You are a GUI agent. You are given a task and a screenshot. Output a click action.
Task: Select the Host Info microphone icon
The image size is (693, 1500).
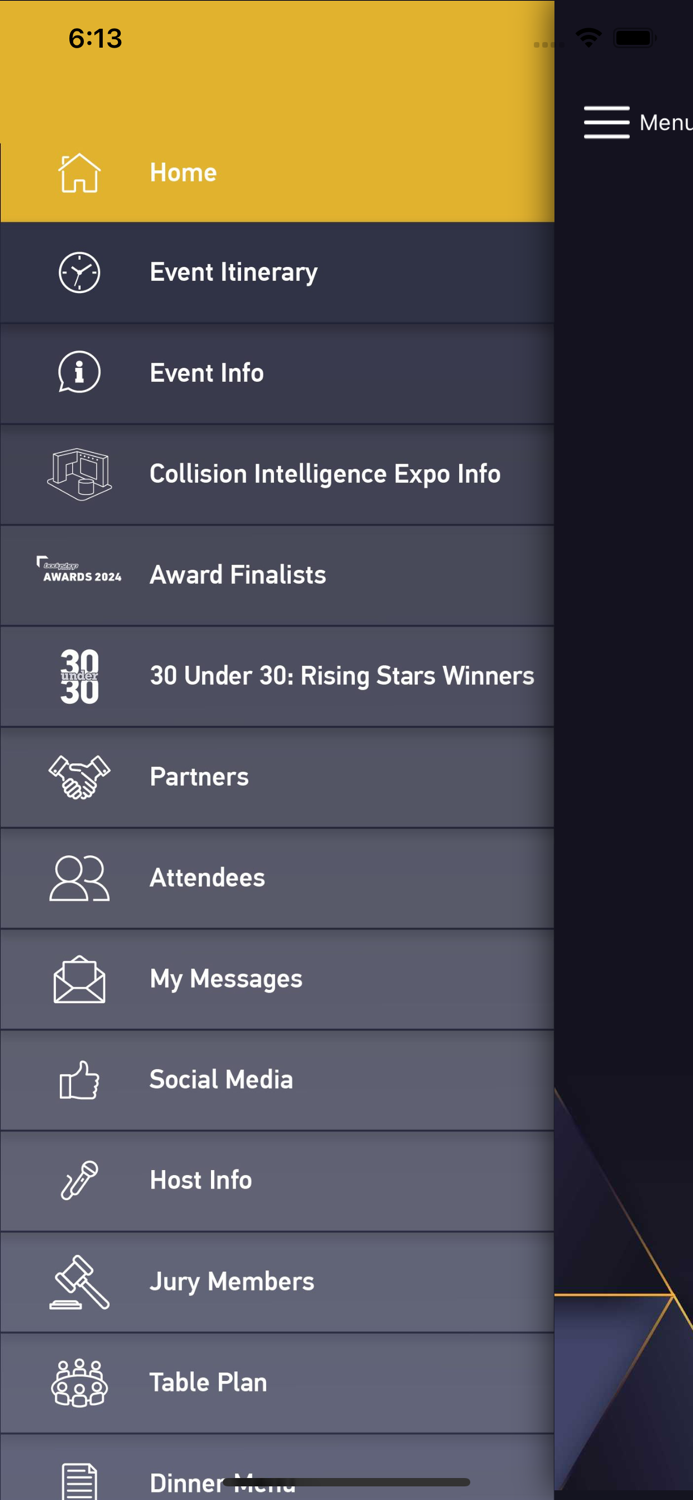click(x=79, y=1180)
